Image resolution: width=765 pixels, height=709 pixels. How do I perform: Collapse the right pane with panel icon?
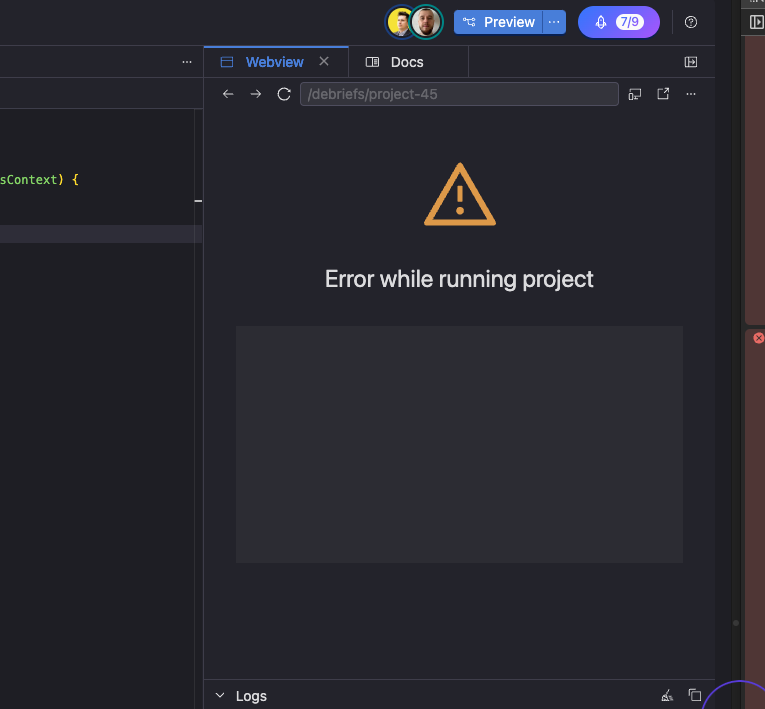[x=690, y=62]
